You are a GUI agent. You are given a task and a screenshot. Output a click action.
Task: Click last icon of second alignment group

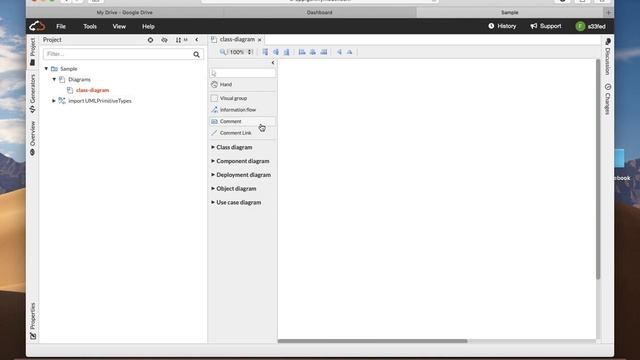pos(324,52)
